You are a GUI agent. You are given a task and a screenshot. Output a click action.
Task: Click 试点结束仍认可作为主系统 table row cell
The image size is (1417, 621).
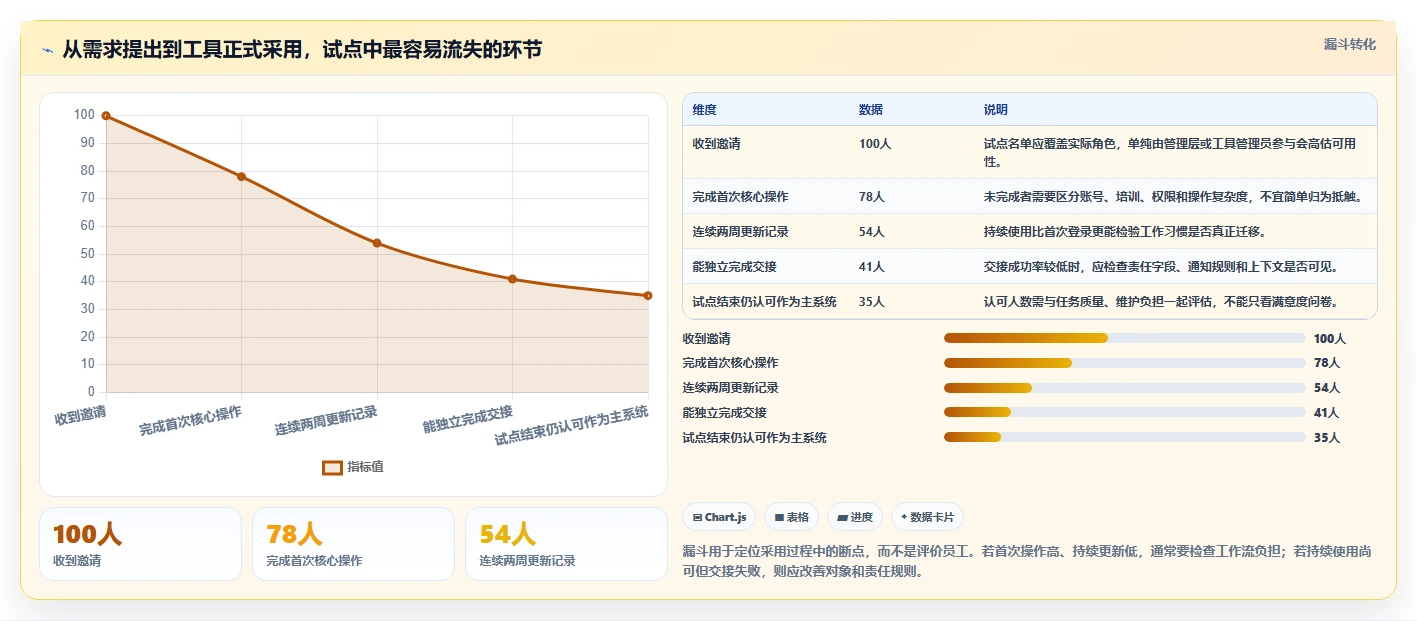(765, 302)
